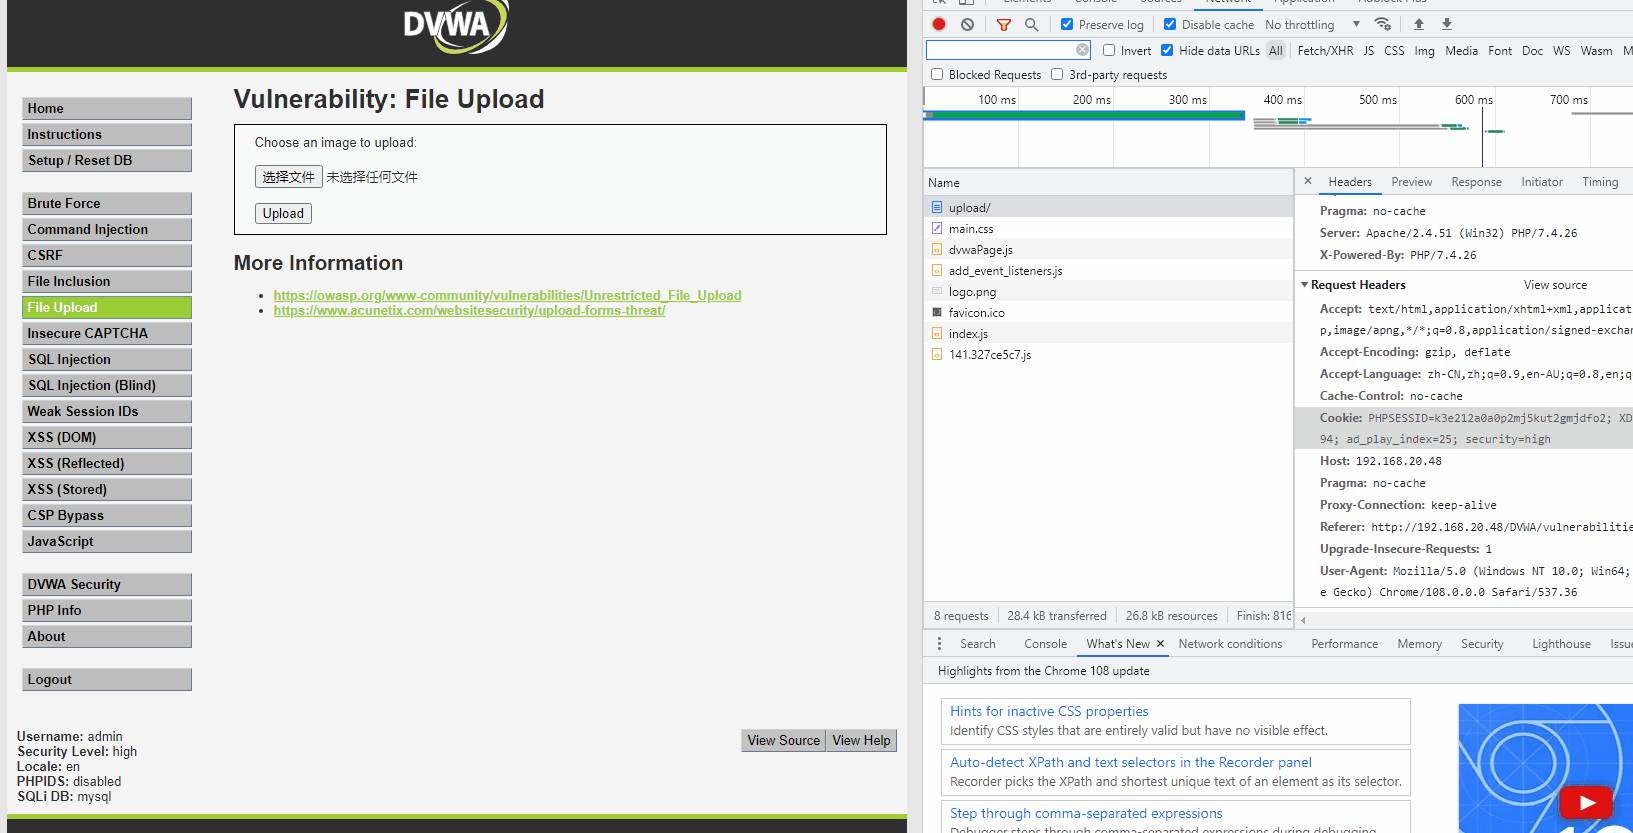Switch to the Preview tab
The width and height of the screenshot is (1633, 833).
[1411, 182]
